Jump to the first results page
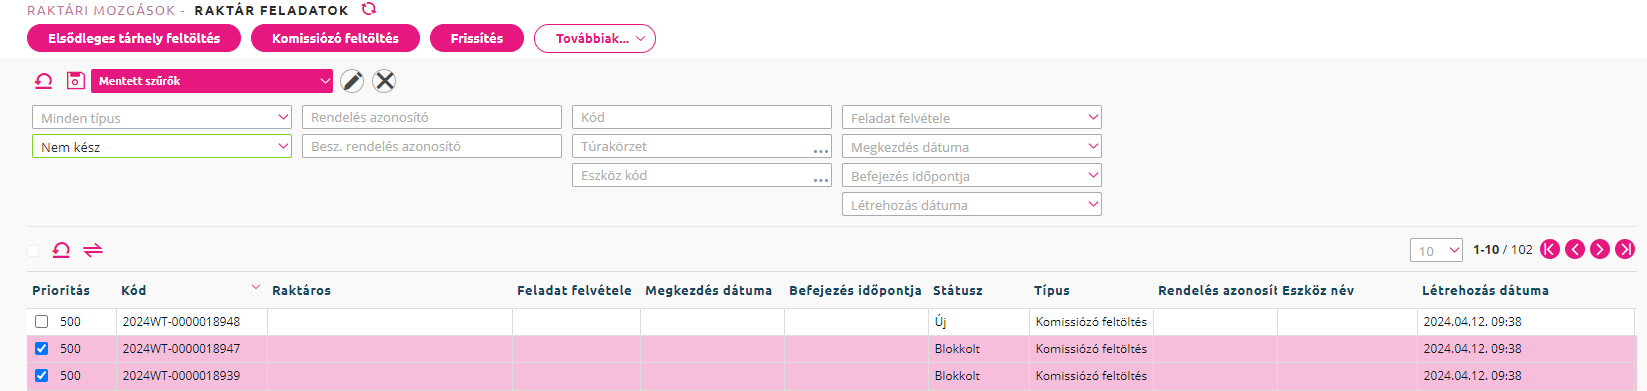Viewport: 1647px width, 391px height. (1550, 249)
